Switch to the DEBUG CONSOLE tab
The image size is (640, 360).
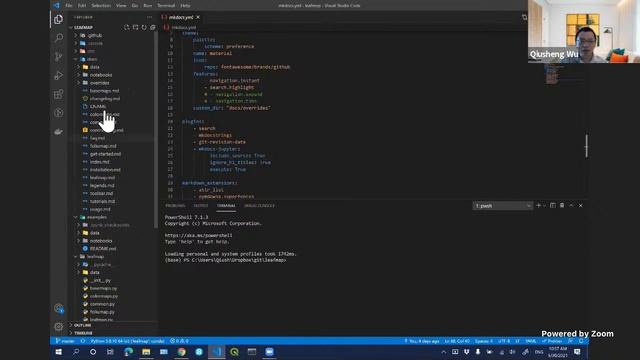tap(259, 206)
